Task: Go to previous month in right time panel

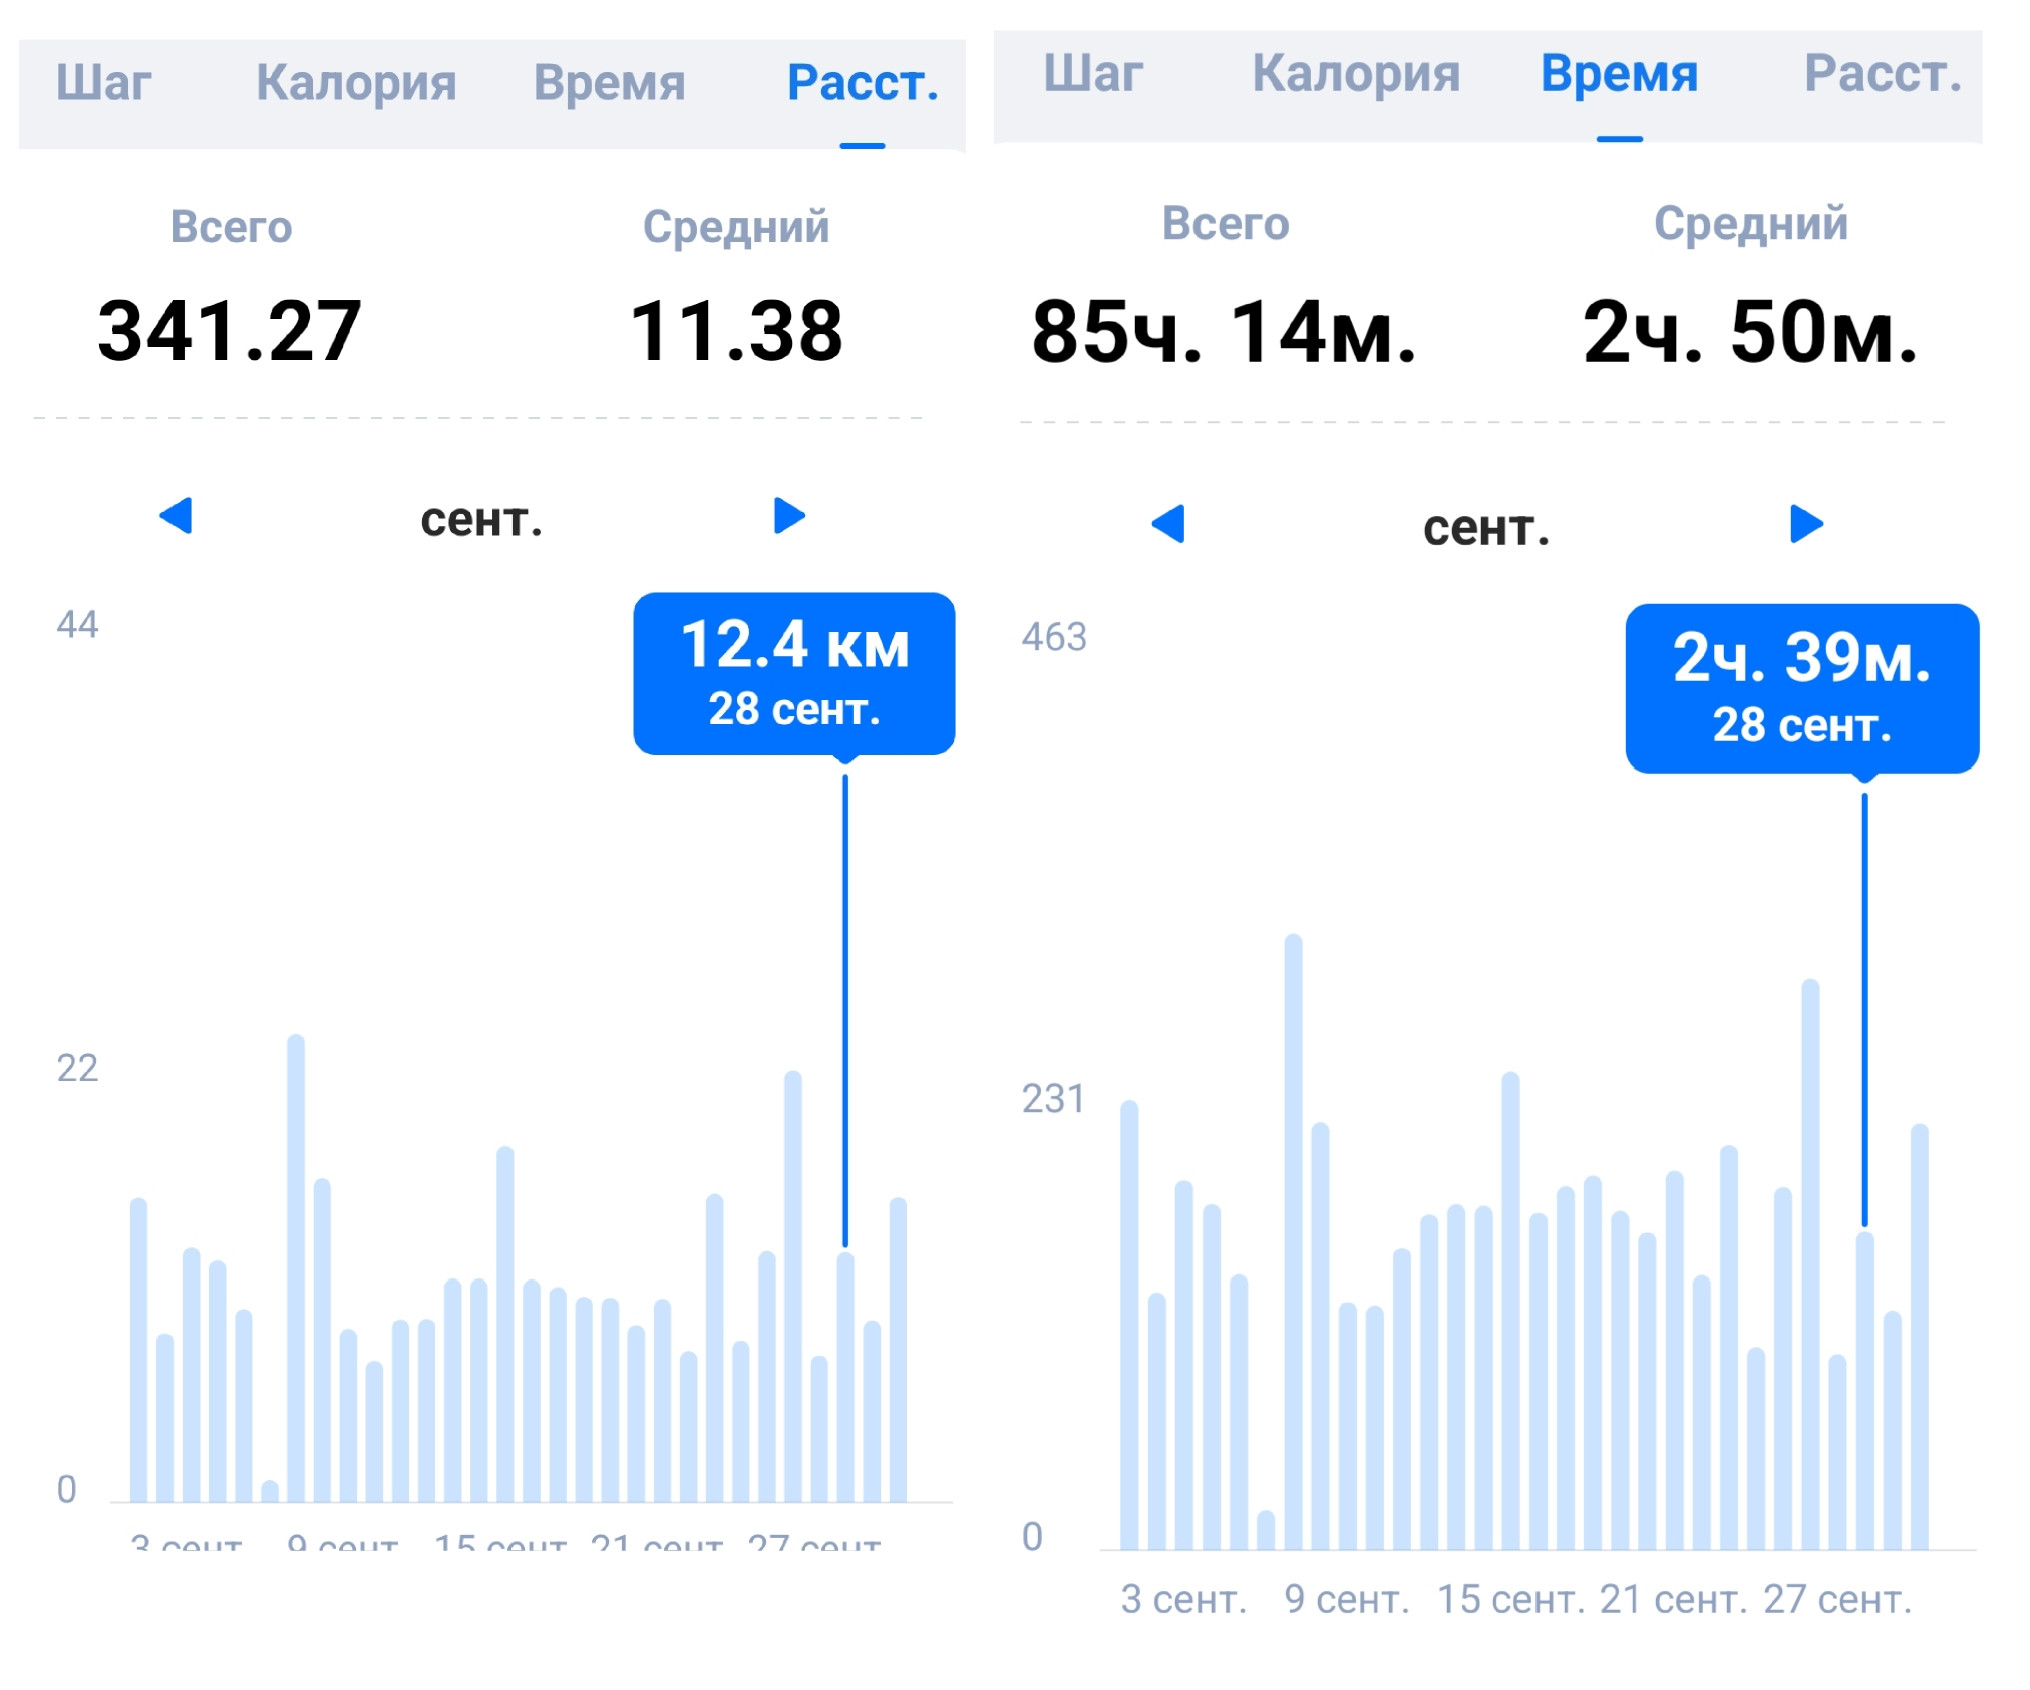Action: point(1168,524)
